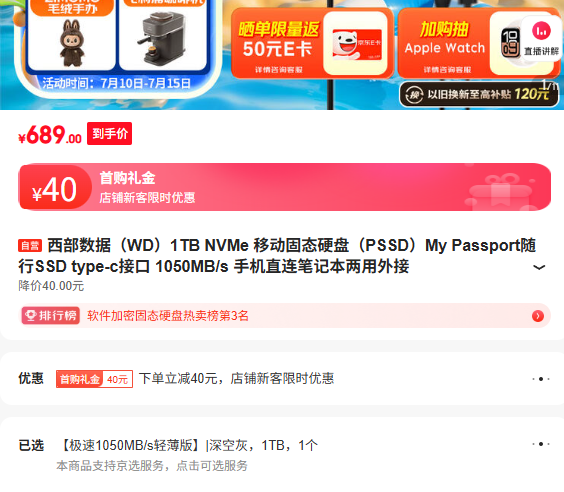The width and height of the screenshot is (564, 492).
Task: Click the 排行榜 trophy badge
Action: [x=50, y=316]
